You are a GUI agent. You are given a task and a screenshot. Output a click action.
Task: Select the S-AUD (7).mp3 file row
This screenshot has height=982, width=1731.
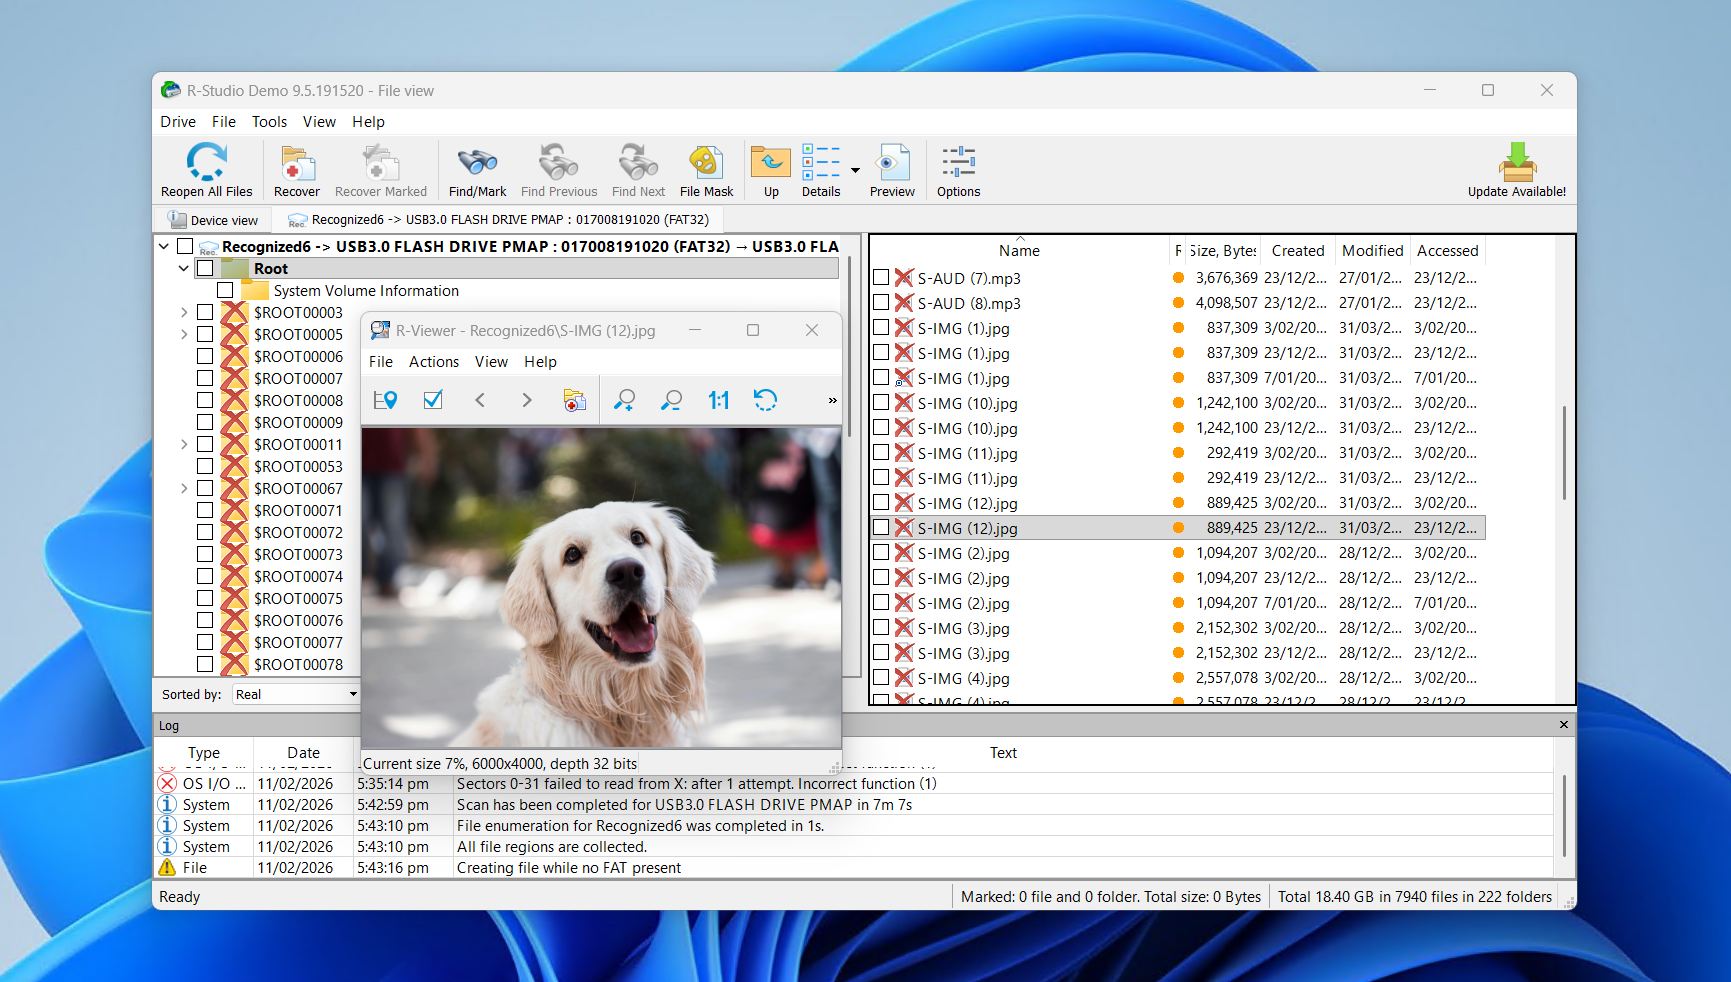[x=968, y=278]
